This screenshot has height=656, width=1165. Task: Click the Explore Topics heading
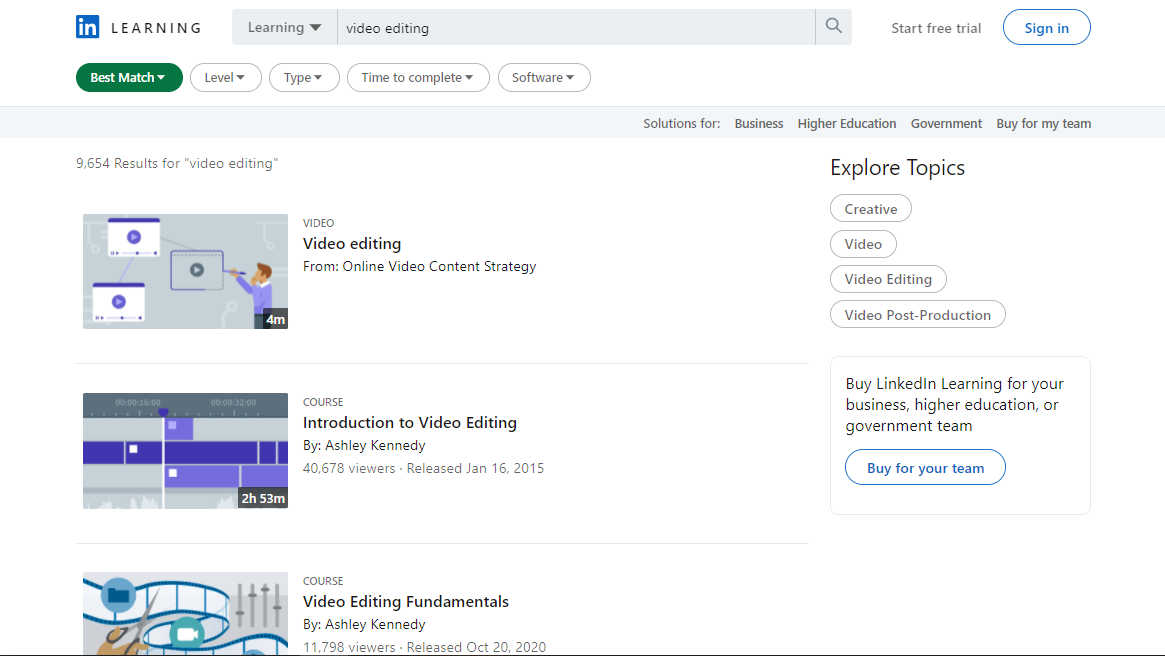(898, 168)
